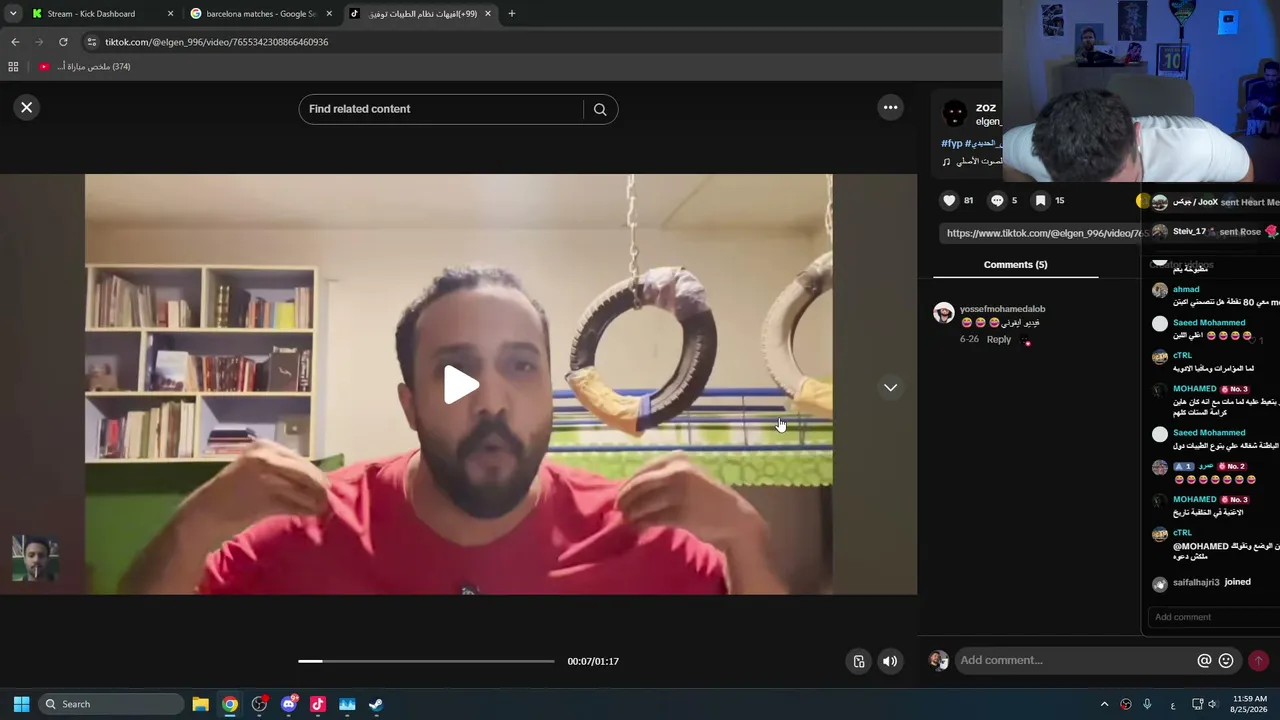The image size is (1280, 720).
Task: Like the video with the heart icon
Action: tap(949, 200)
